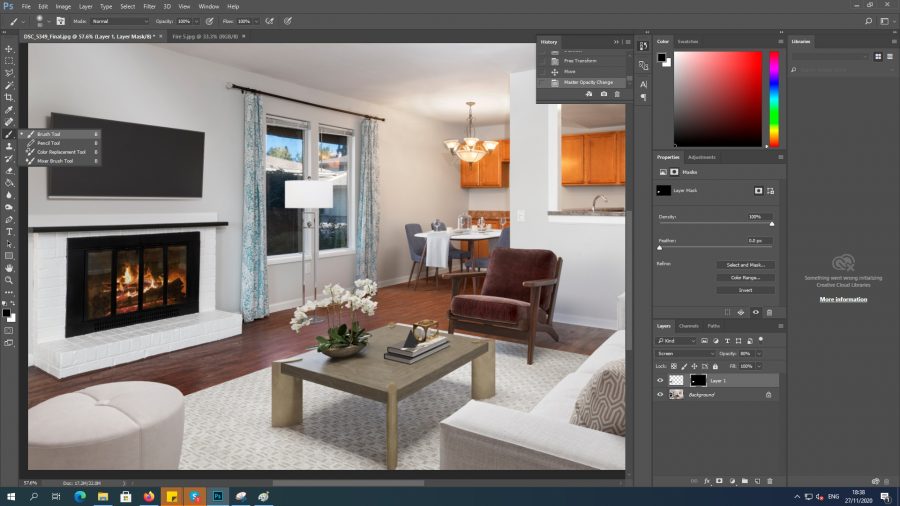Click the apply mask icon in Properties
Screen dimensions: 900x506
coord(741,312)
